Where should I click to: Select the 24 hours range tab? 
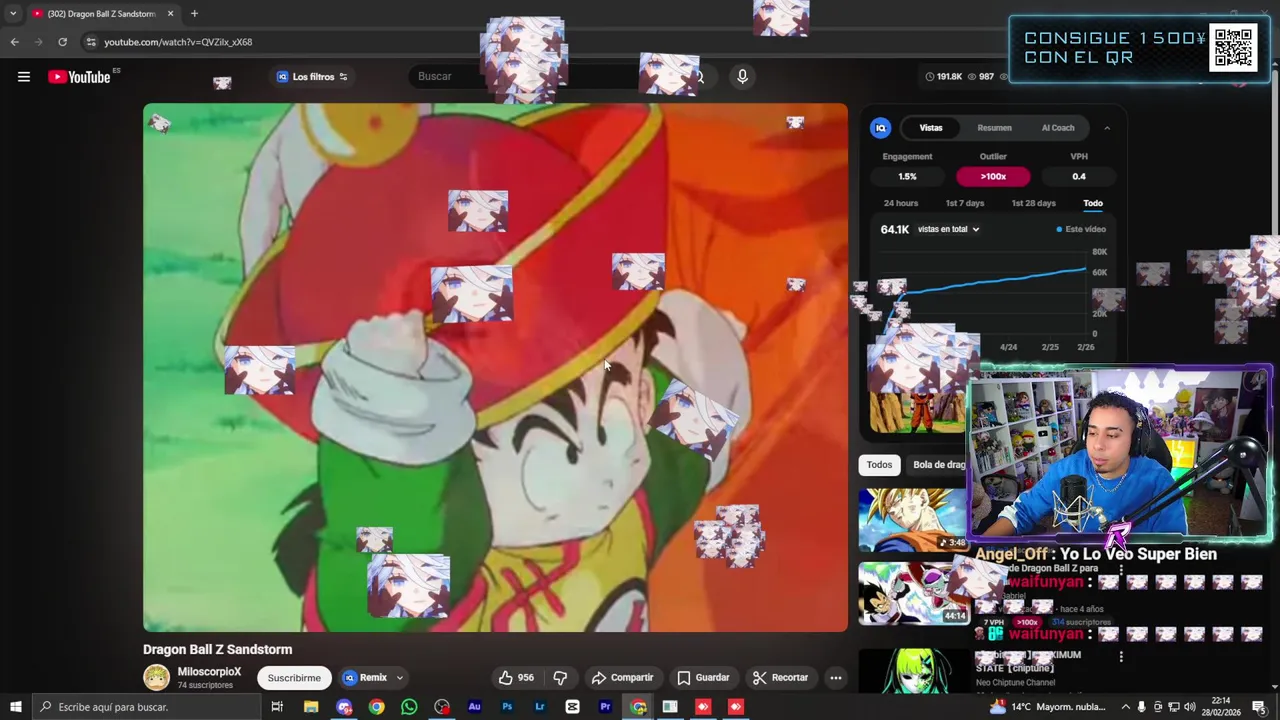900,203
